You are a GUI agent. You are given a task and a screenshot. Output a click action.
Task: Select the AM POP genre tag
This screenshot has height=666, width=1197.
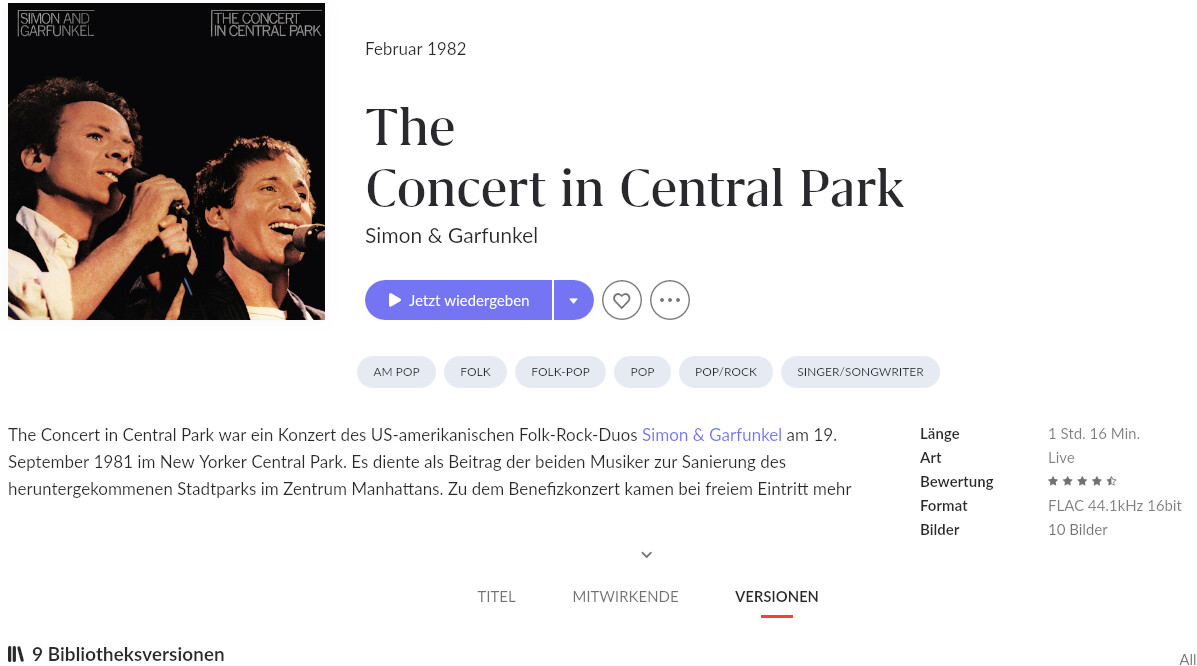[x=396, y=372]
